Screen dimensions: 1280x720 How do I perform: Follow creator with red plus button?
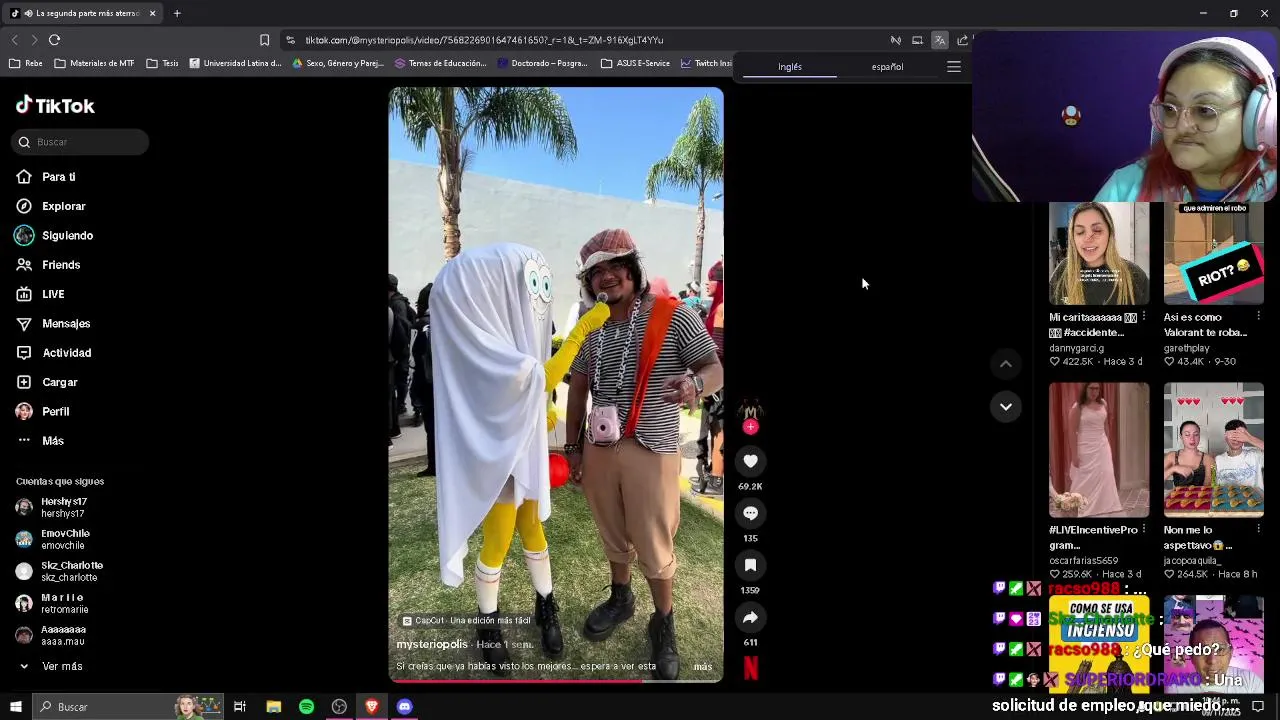(750, 427)
